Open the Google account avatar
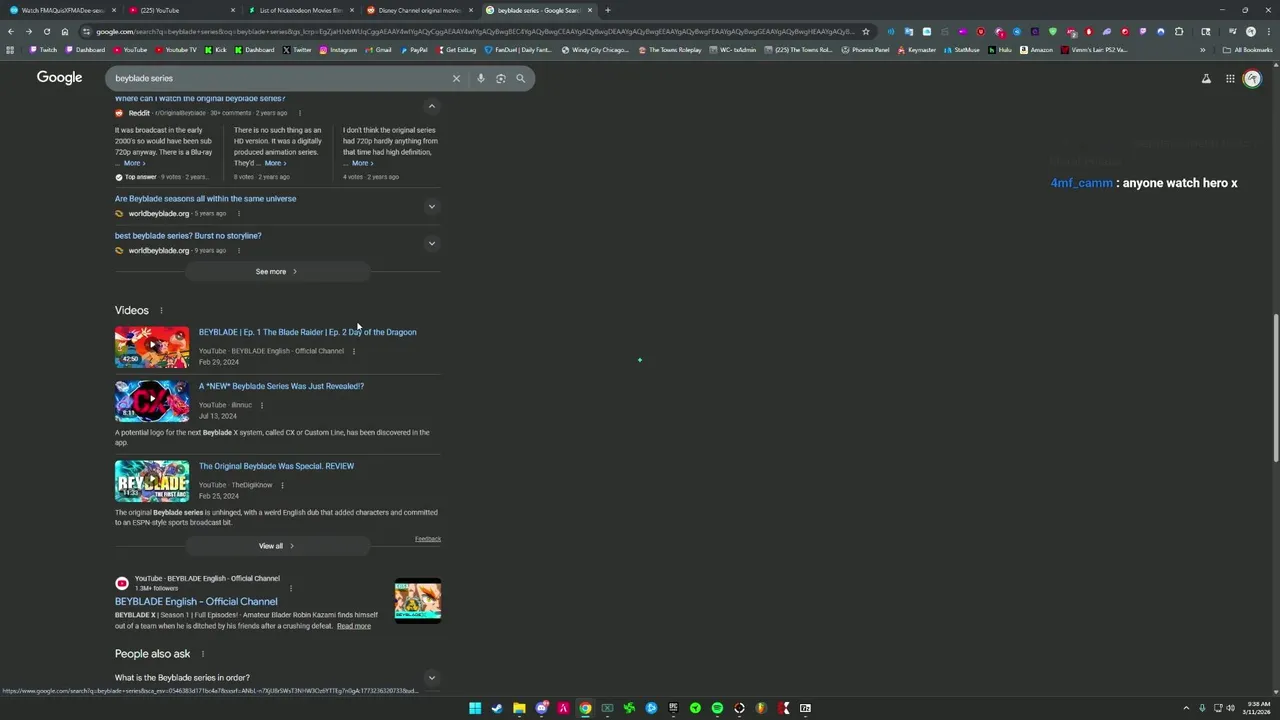Viewport: 1280px width, 720px height. (1252, 79)
